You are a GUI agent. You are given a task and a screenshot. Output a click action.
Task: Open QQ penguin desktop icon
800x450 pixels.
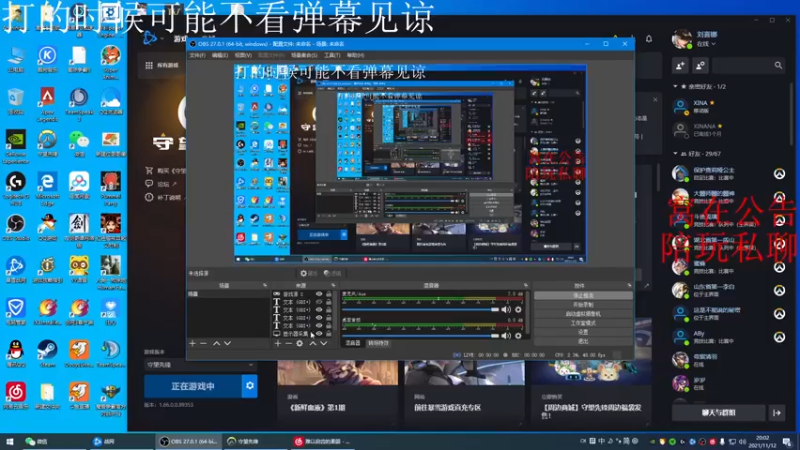coord(16,354)
